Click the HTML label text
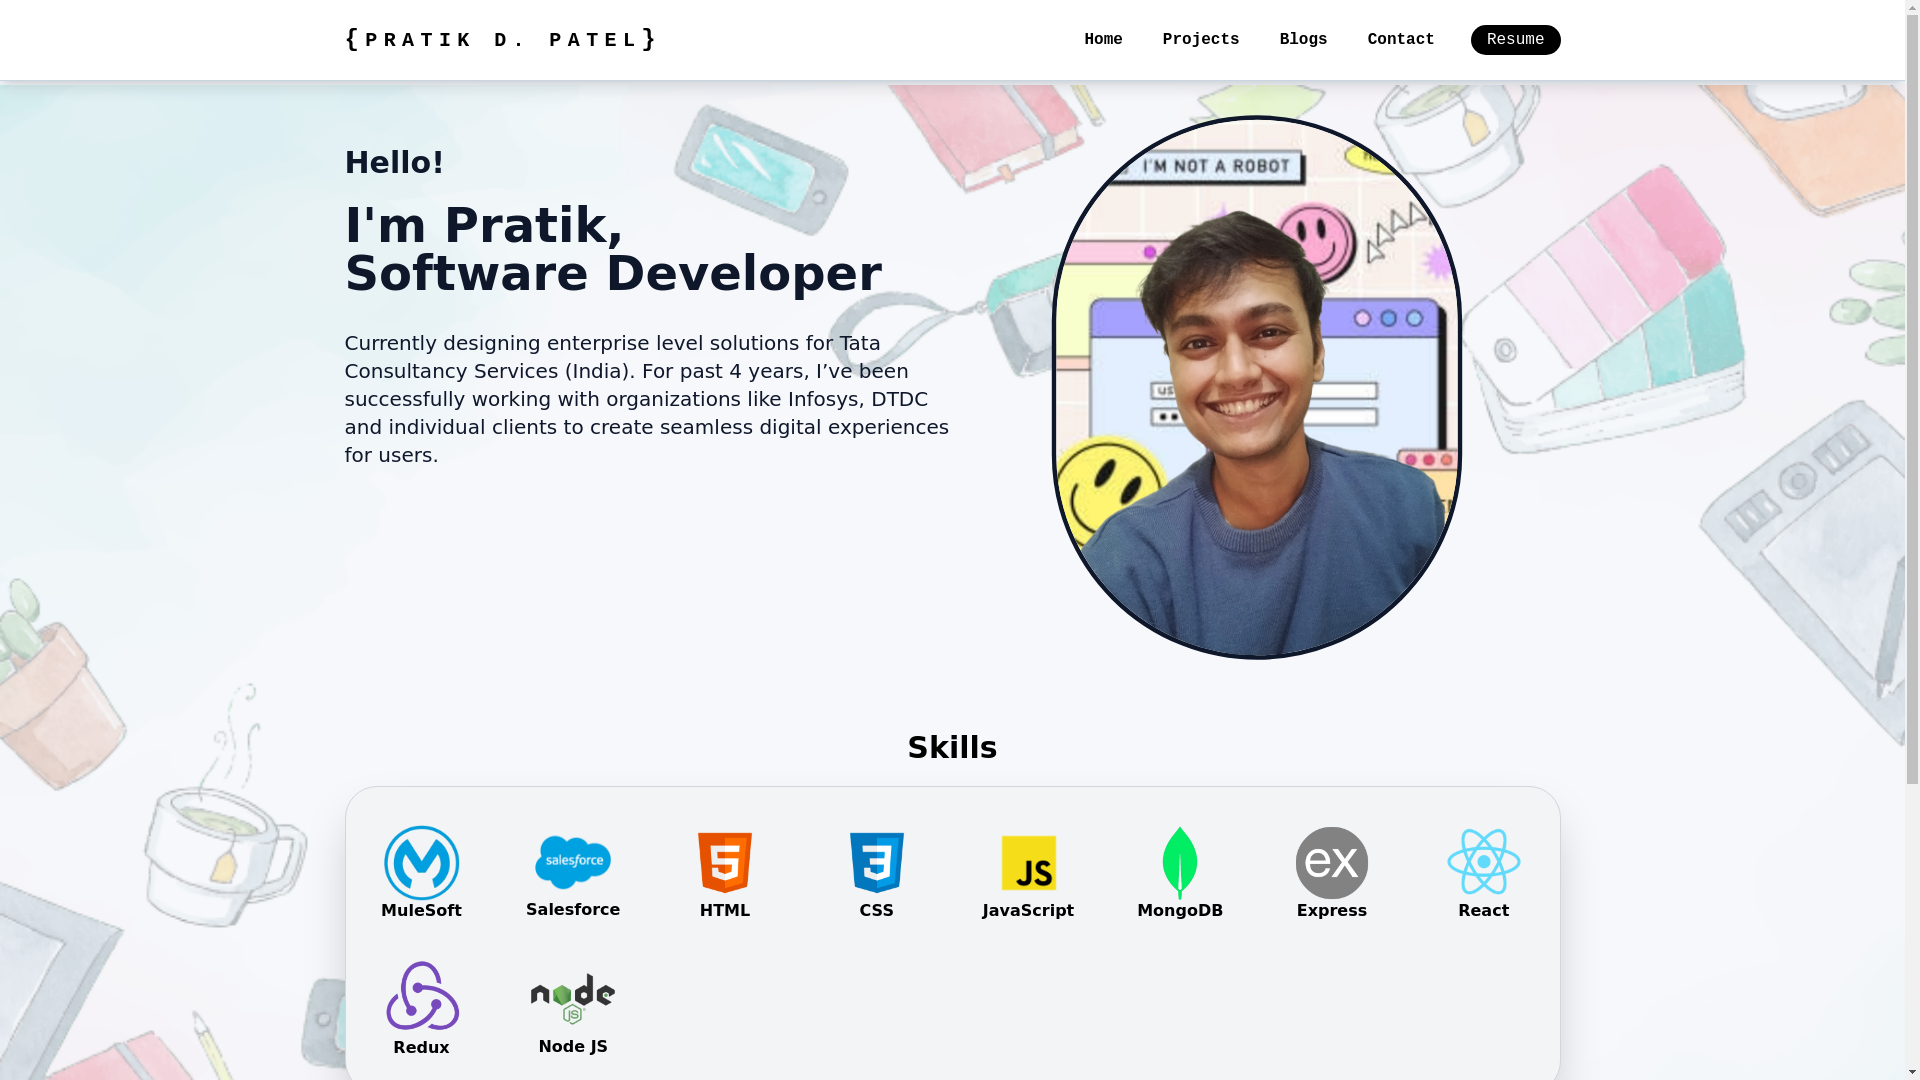The height and width of the screenshot is (1080, 1920). [x=725, y=911]
